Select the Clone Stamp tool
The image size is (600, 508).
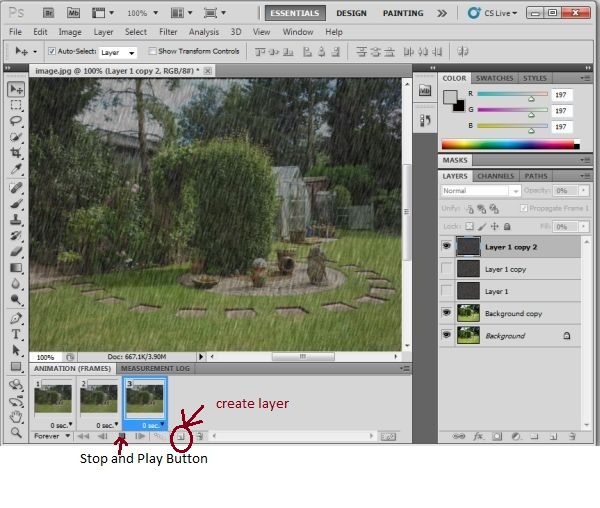click(x=16, y=220)
